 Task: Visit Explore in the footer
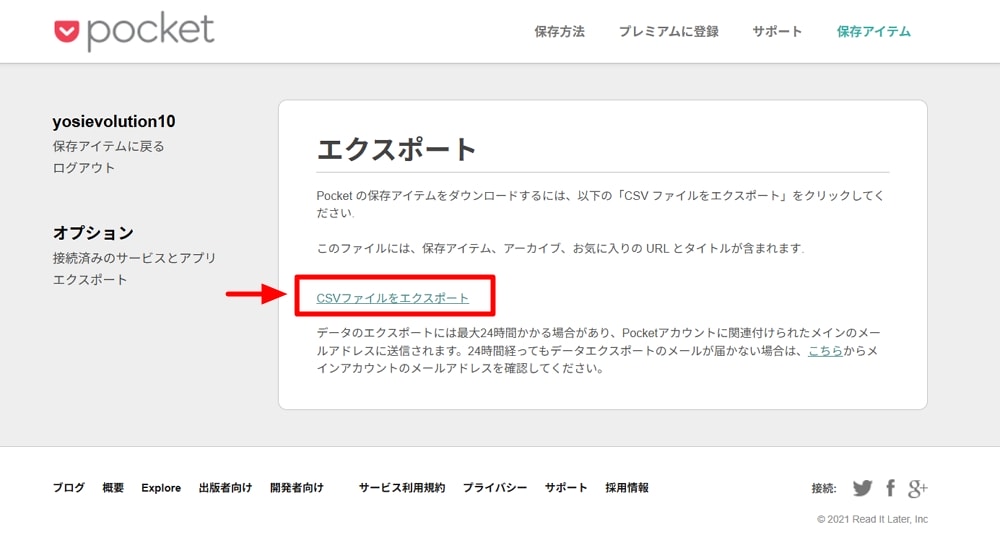(161, 488)
